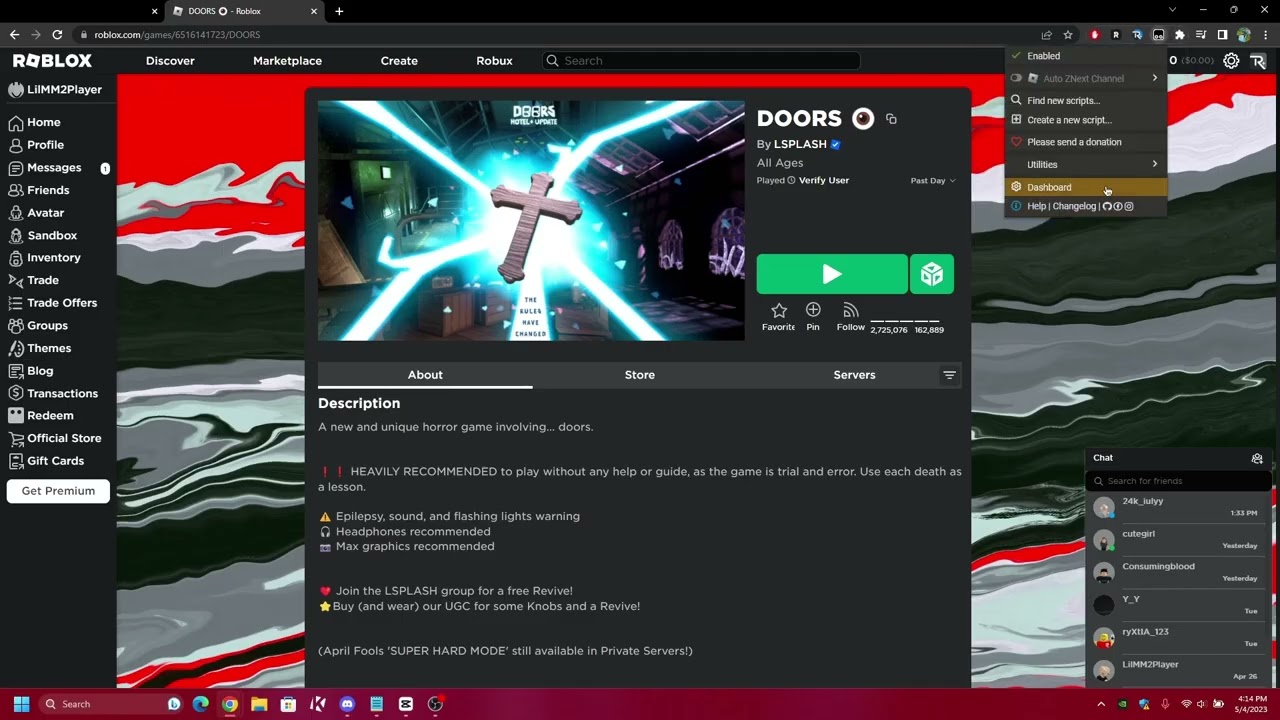Open Roblox settings gear icon in header
Viewport: 1280px width, 720px height.
click(1231, 61)
